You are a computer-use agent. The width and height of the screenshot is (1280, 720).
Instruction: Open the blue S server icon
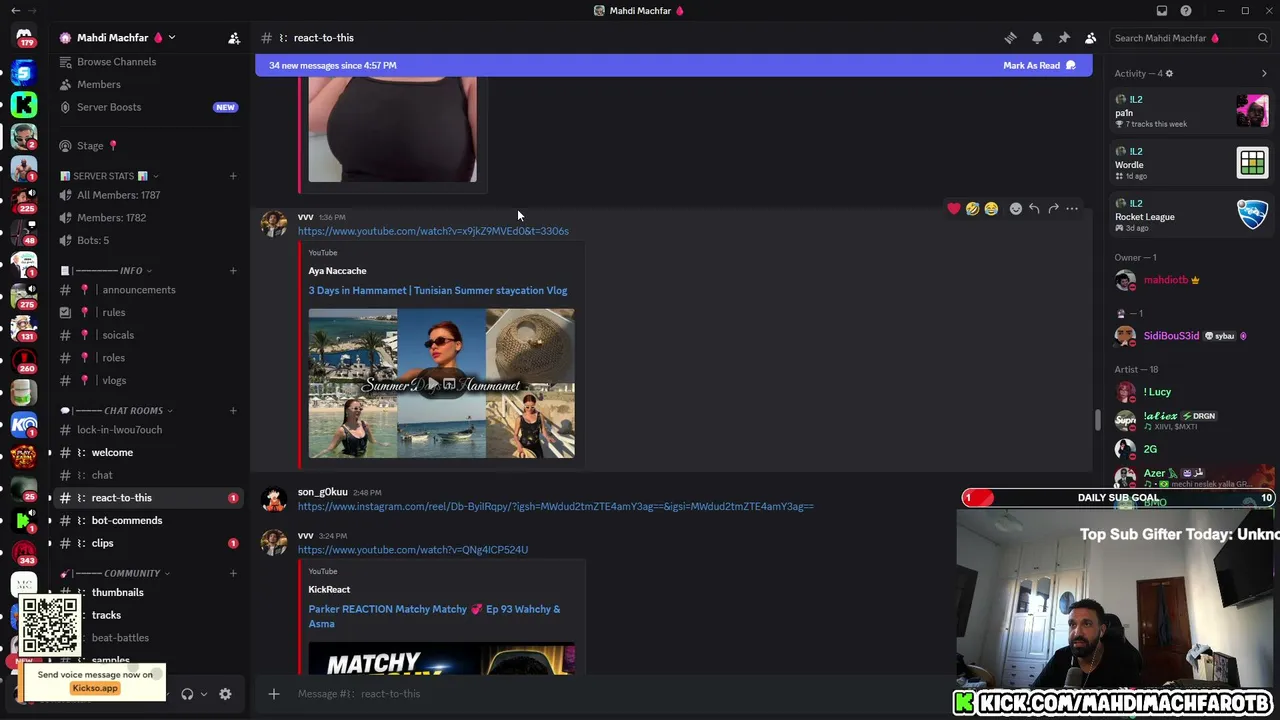click(24, 72)
